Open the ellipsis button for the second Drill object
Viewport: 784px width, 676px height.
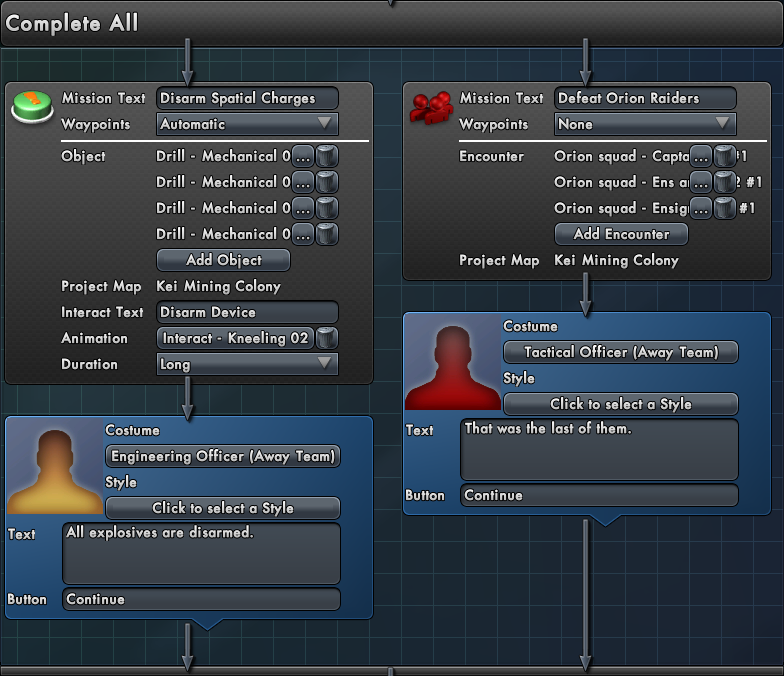[x=303, y=182]
